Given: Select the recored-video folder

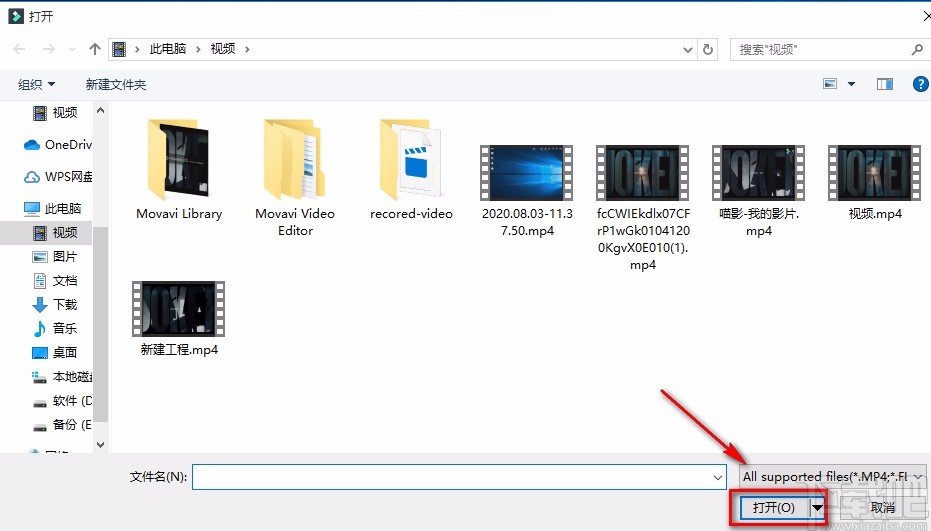Looking at the screenshot, I should pos(411,169).
